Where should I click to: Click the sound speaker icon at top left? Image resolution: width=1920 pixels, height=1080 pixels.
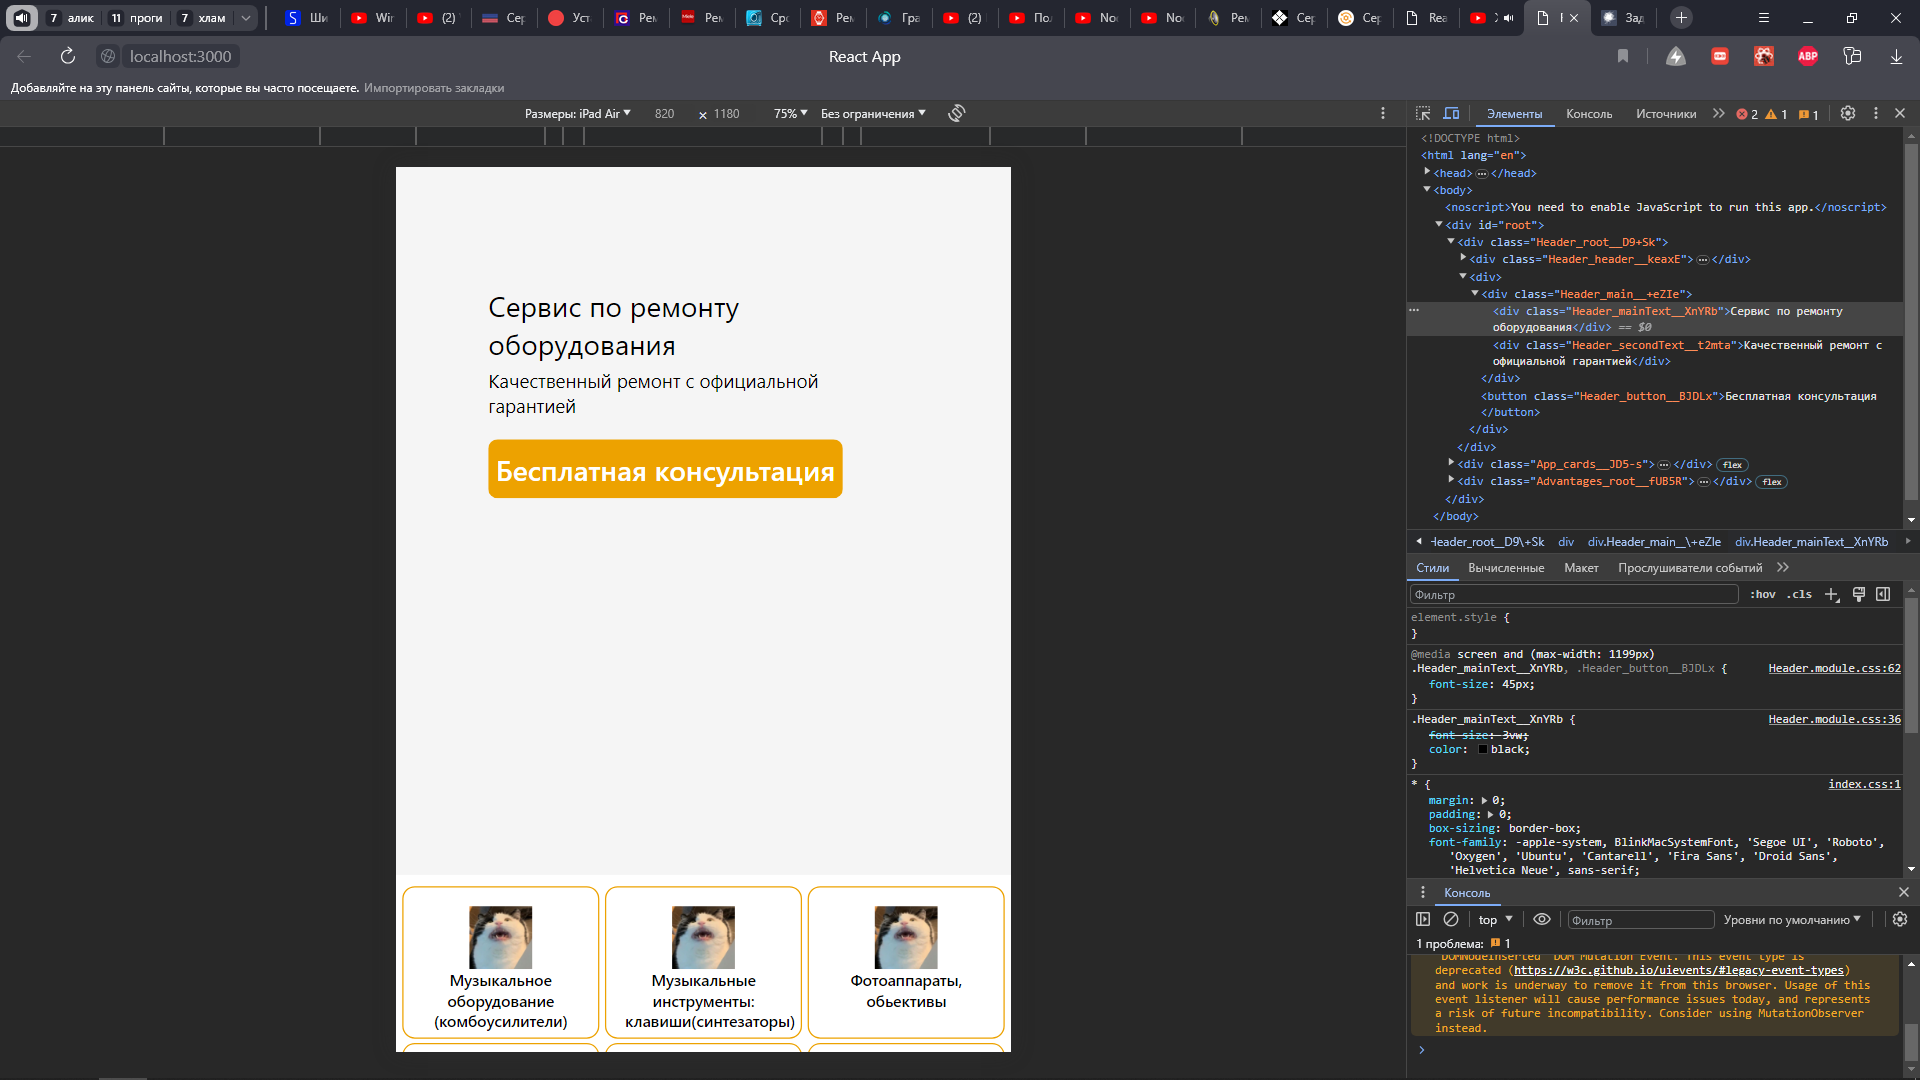point(21,18)
